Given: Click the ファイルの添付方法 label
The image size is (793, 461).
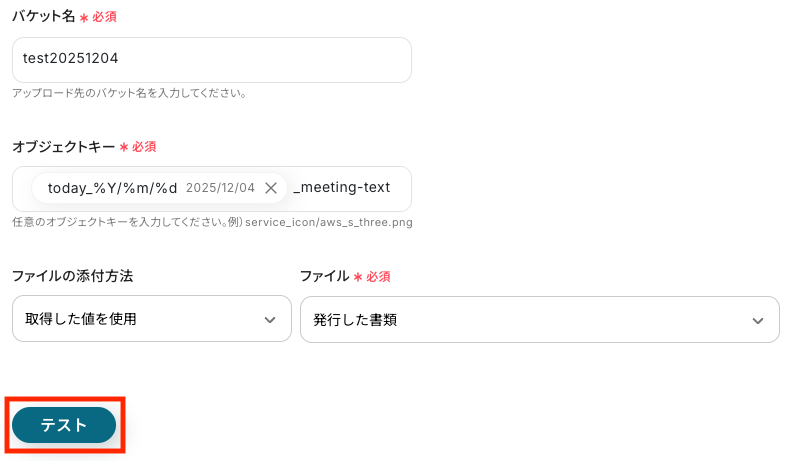Looking at the screenshot, I should click(72, 276).
